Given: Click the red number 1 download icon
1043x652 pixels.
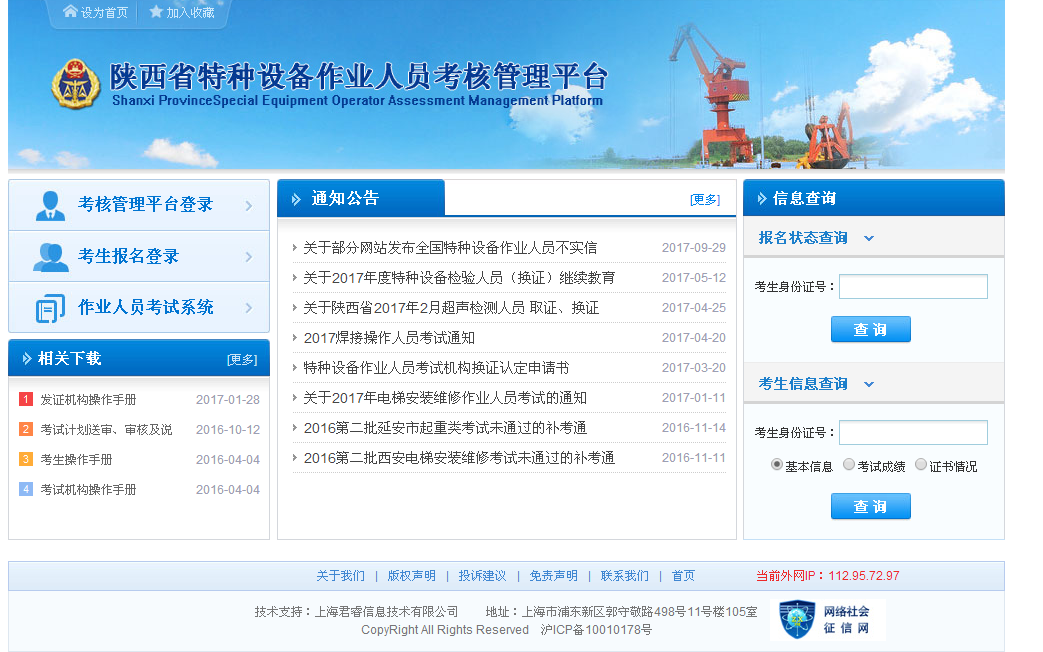Looking at the screenshot, I should [26, 400].
